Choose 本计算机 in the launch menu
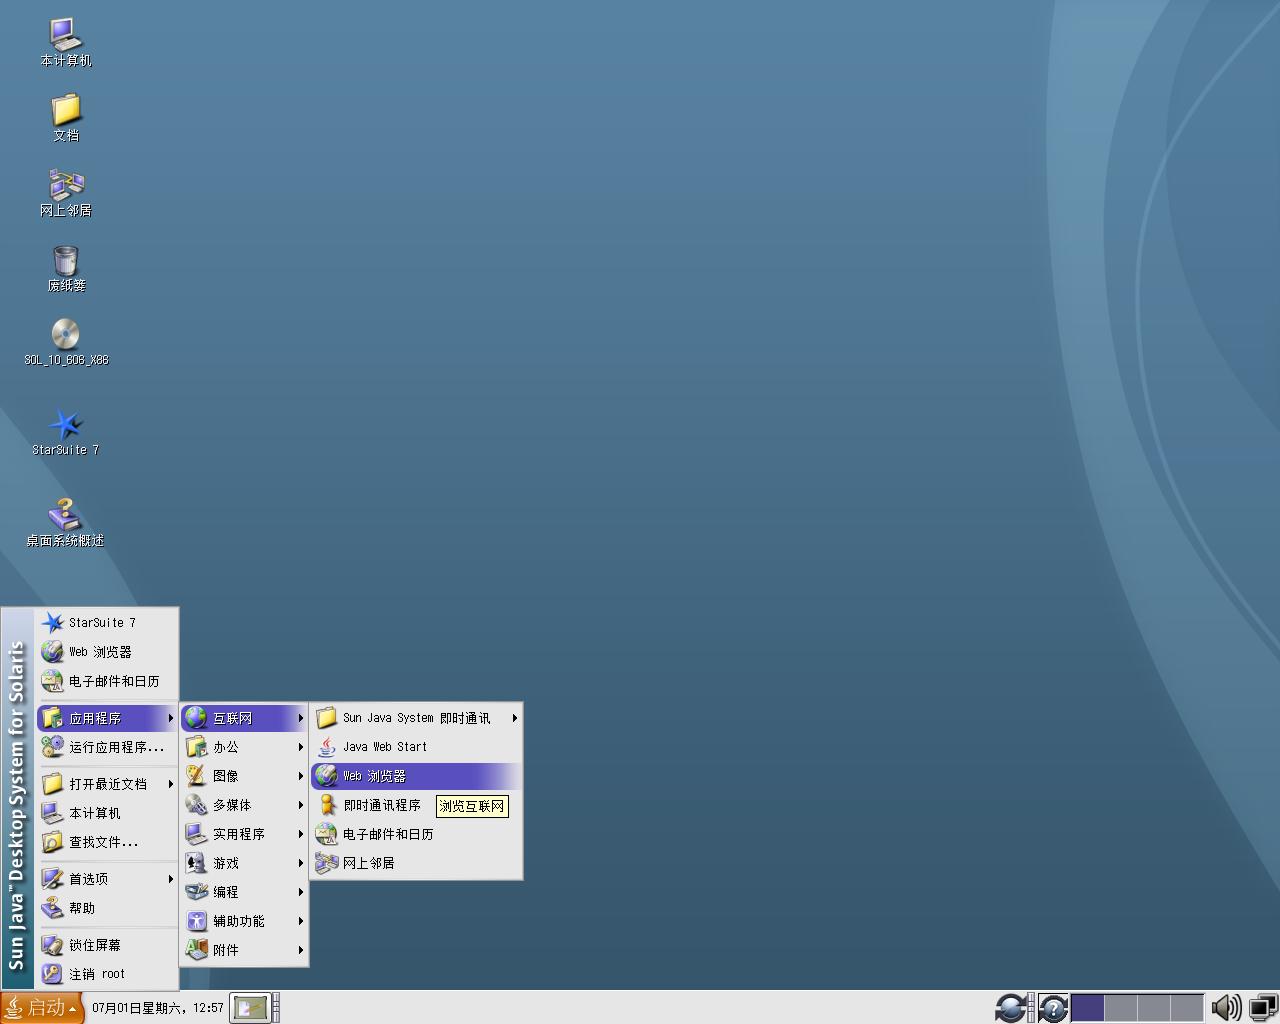The width and height of the screenshot is (1280, 1024). (108, 813)
